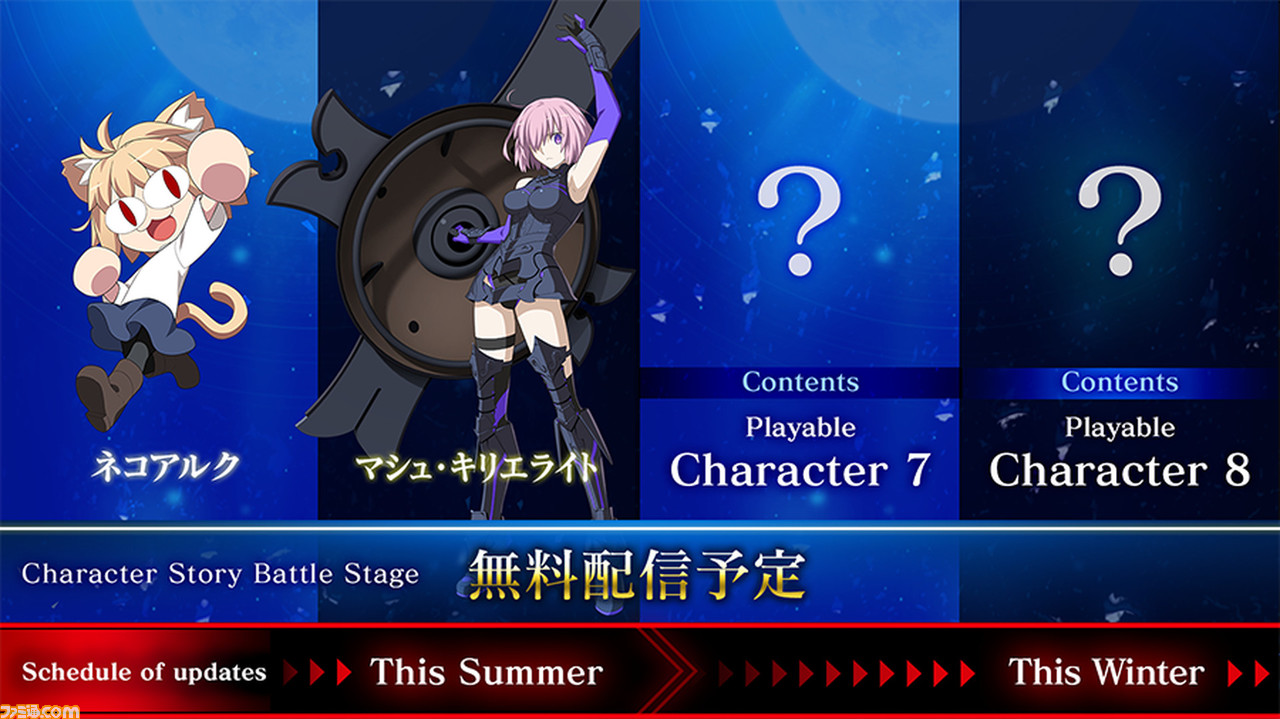Image resolution: width=1280 pixels, height=719 pixels.
Task: Select This Summer in the schedule bar
Action: coord(487,672)
